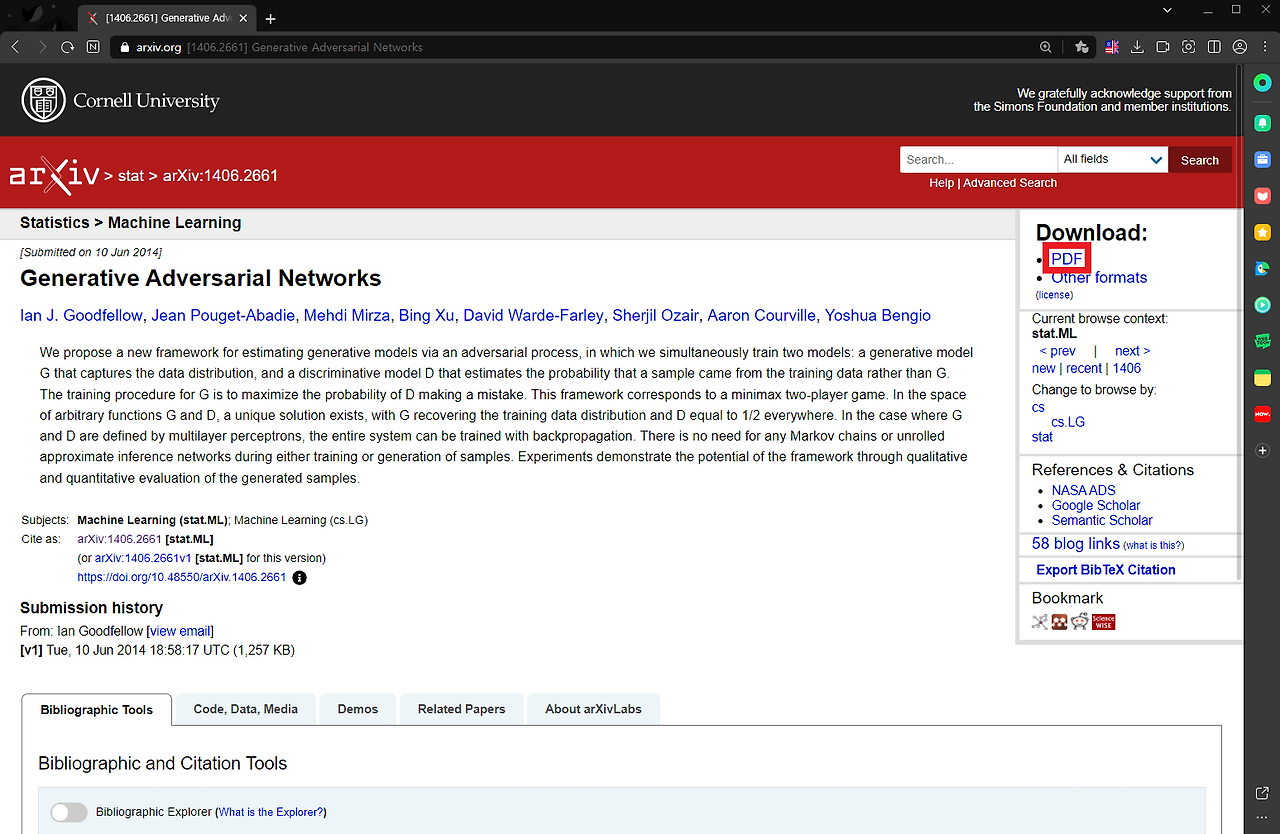This screenshot has width=1280, height=834.
Task: Open the All fields search dropdown
Action: tap(1112, 159)
